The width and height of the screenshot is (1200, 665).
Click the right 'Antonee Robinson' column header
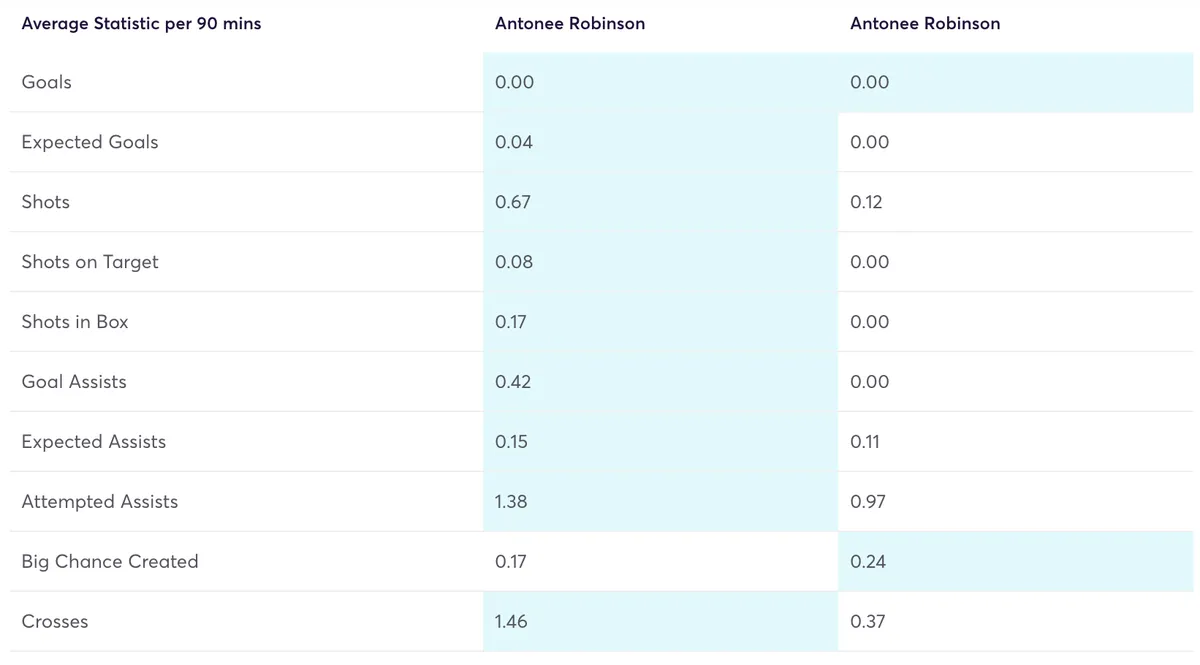point(925,24)
